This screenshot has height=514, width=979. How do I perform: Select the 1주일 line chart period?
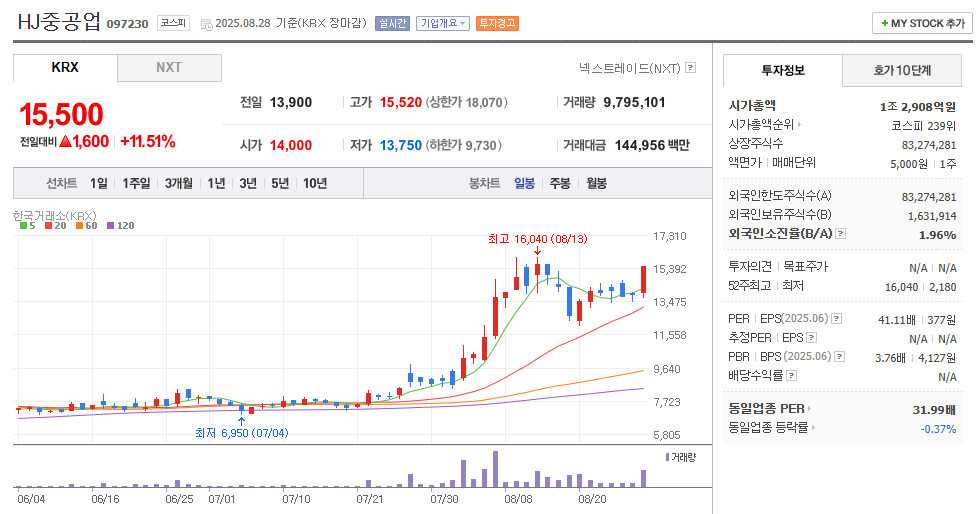(136, 183)
